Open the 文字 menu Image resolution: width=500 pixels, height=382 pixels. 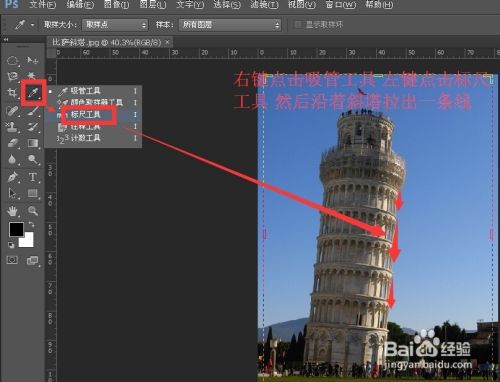[x=190, y=5]
